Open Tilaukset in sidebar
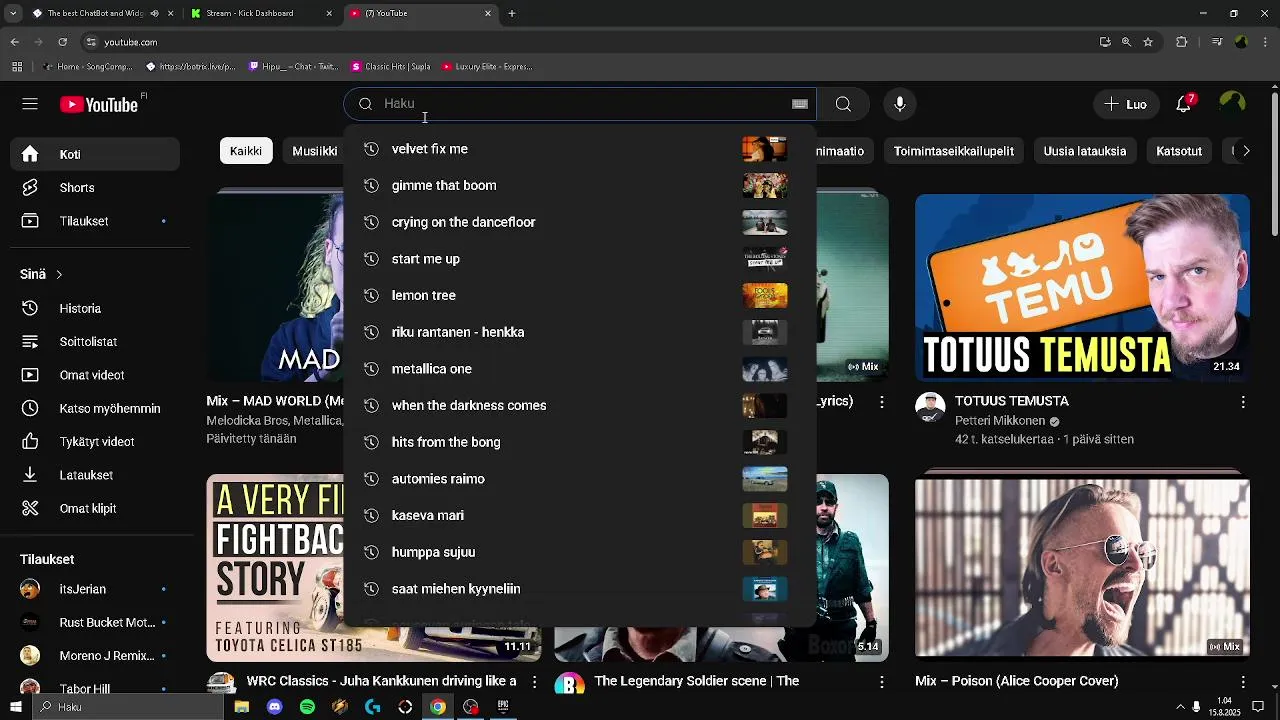1280x720 pixels. coord(96,221)
